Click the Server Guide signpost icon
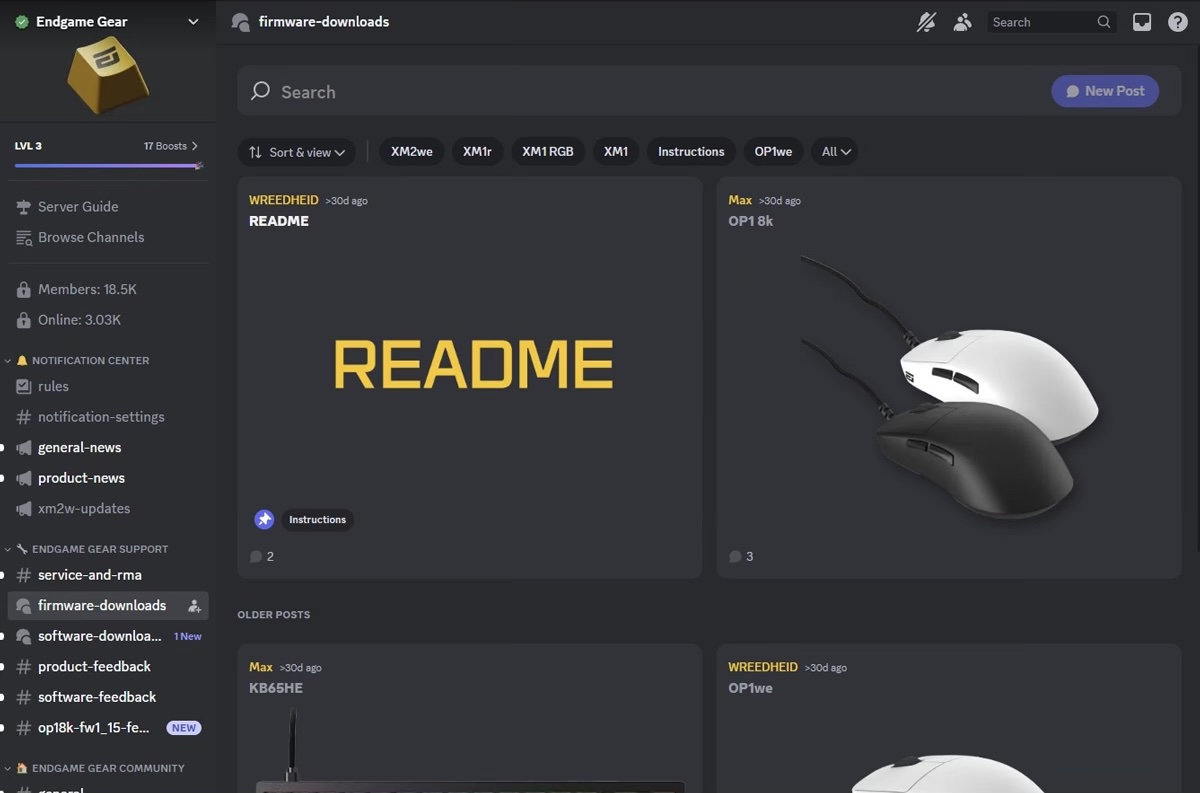 coord(24,207)
